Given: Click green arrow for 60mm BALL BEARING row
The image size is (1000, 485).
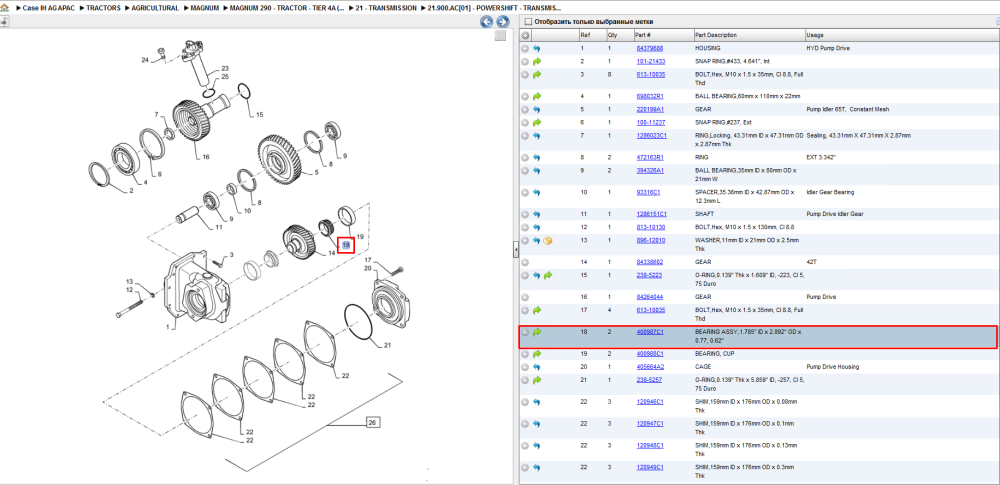Looking at the screenshot, I should tap(536, 96).
